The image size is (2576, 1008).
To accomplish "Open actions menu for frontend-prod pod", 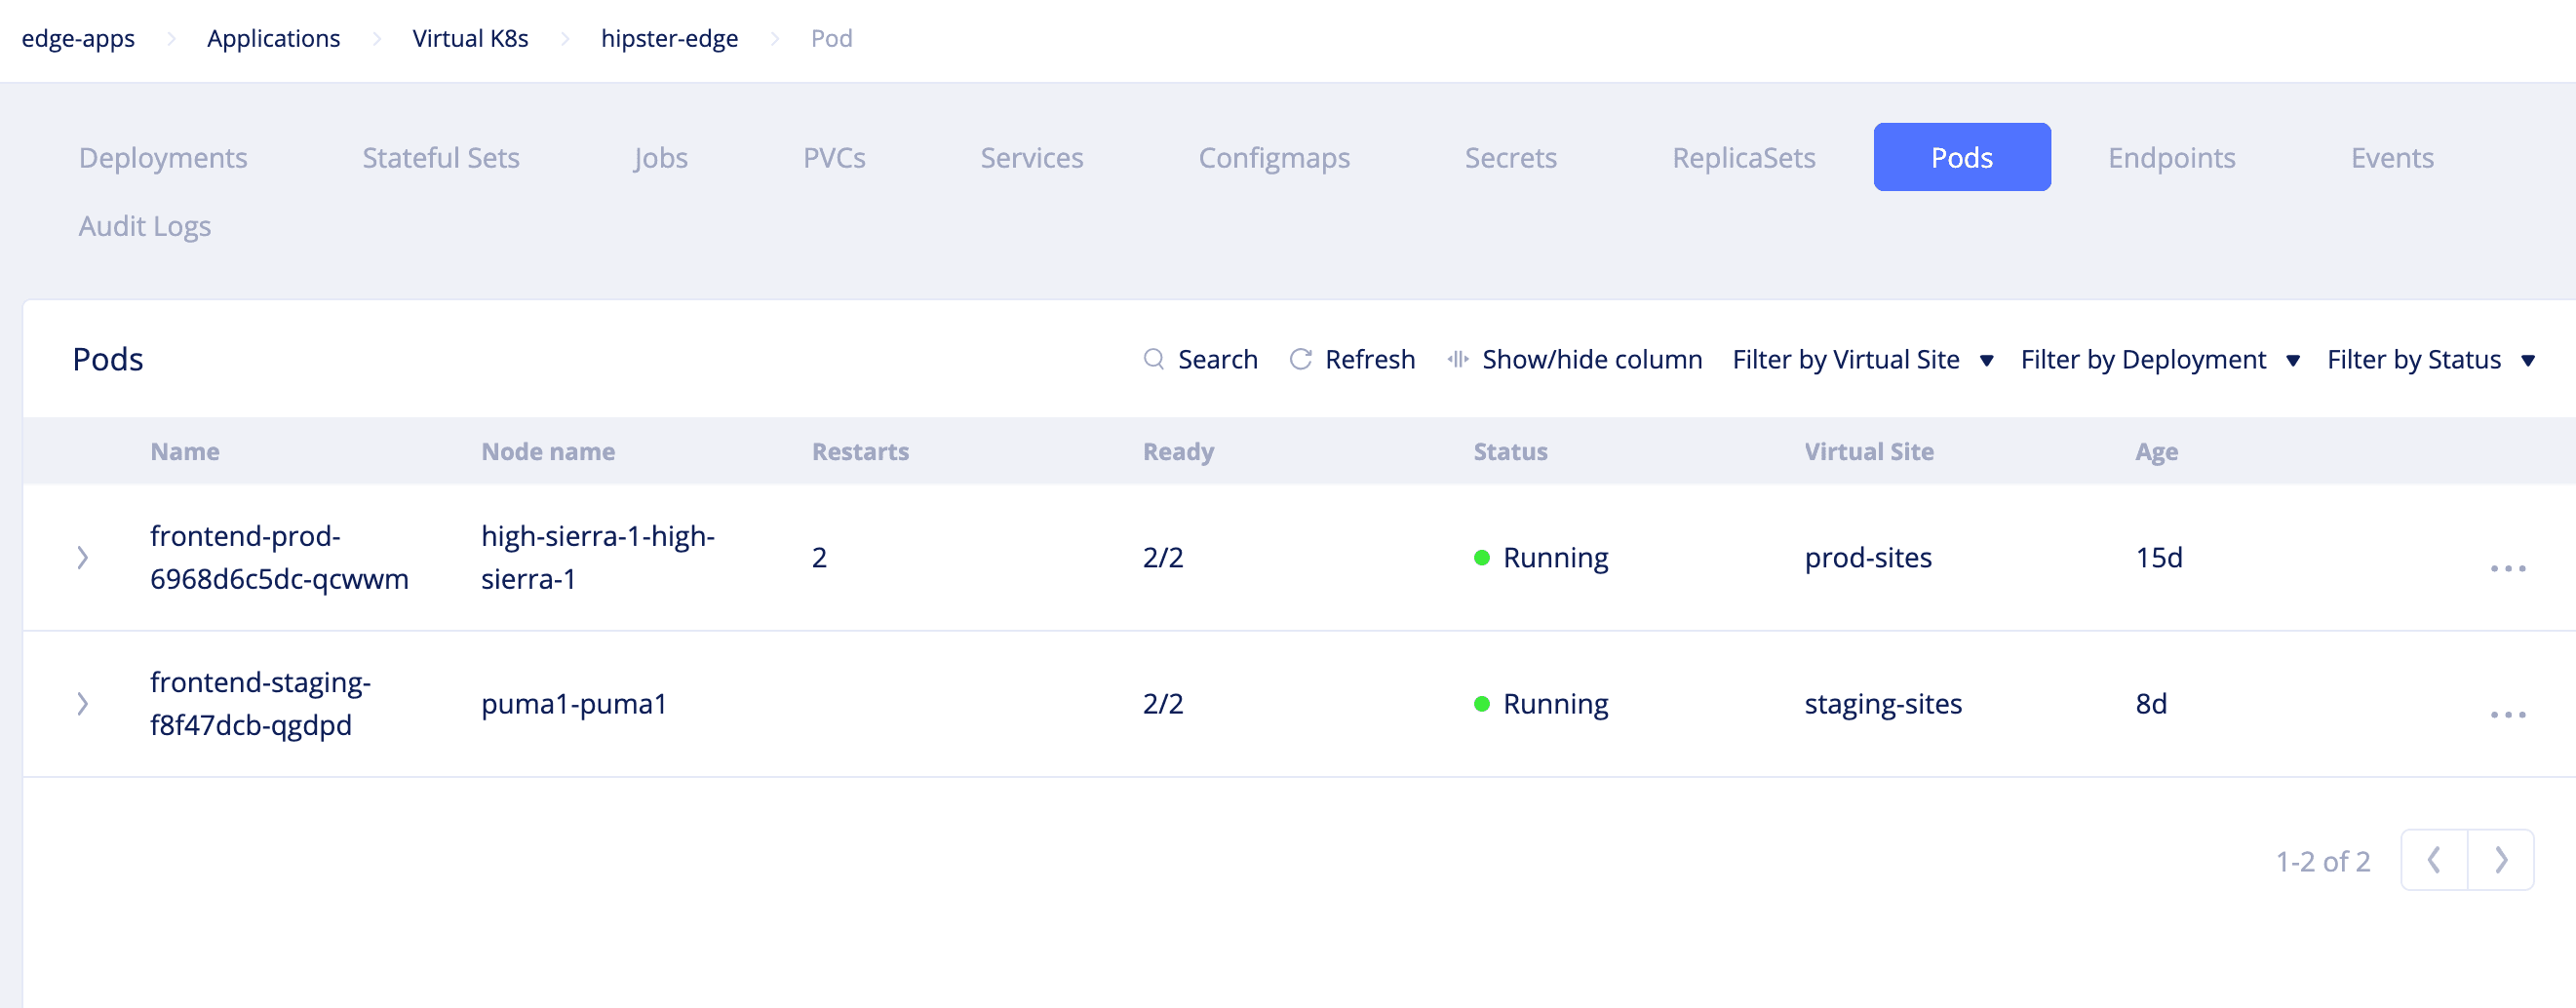I will pos(2507,568).
